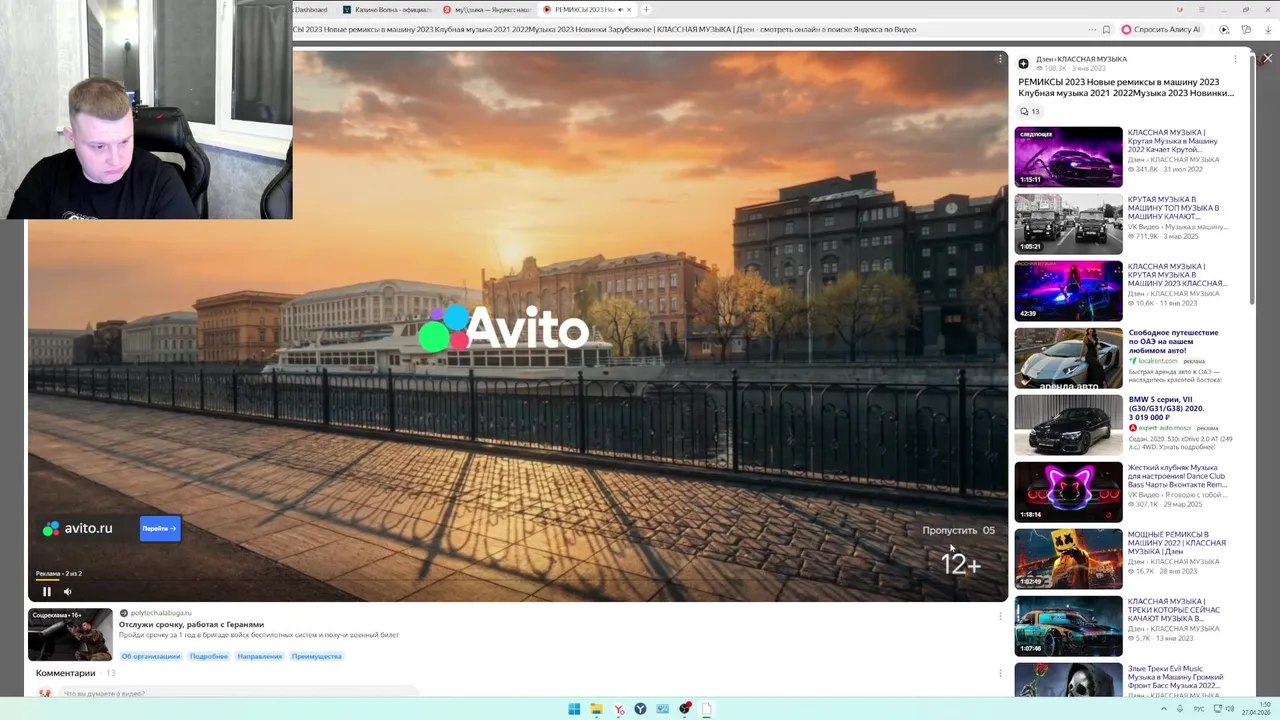1280x720 pixels.
Task: Open File Explorer from taskbar
Action: [x=596, y=709]
